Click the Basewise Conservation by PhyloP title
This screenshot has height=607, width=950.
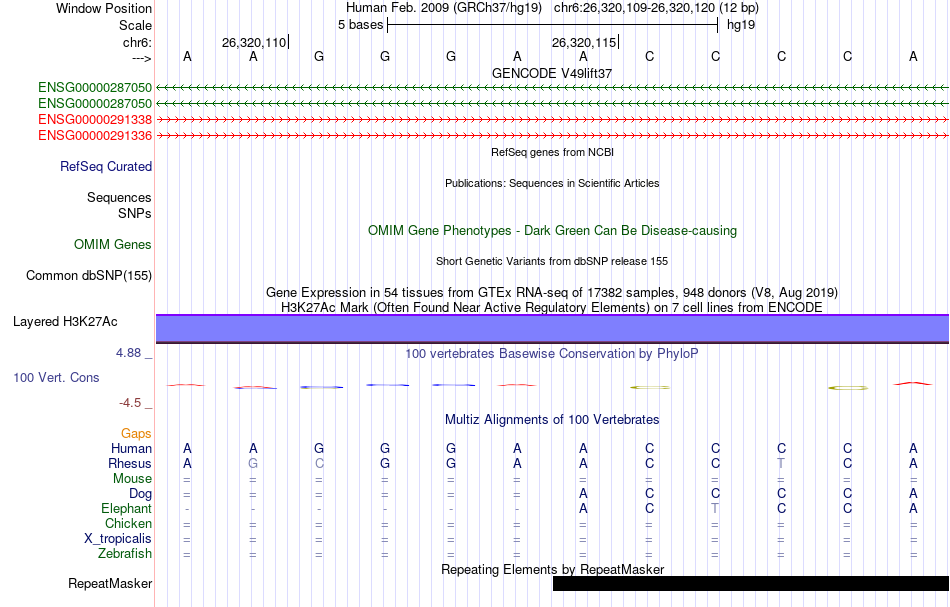pos(552,354)
